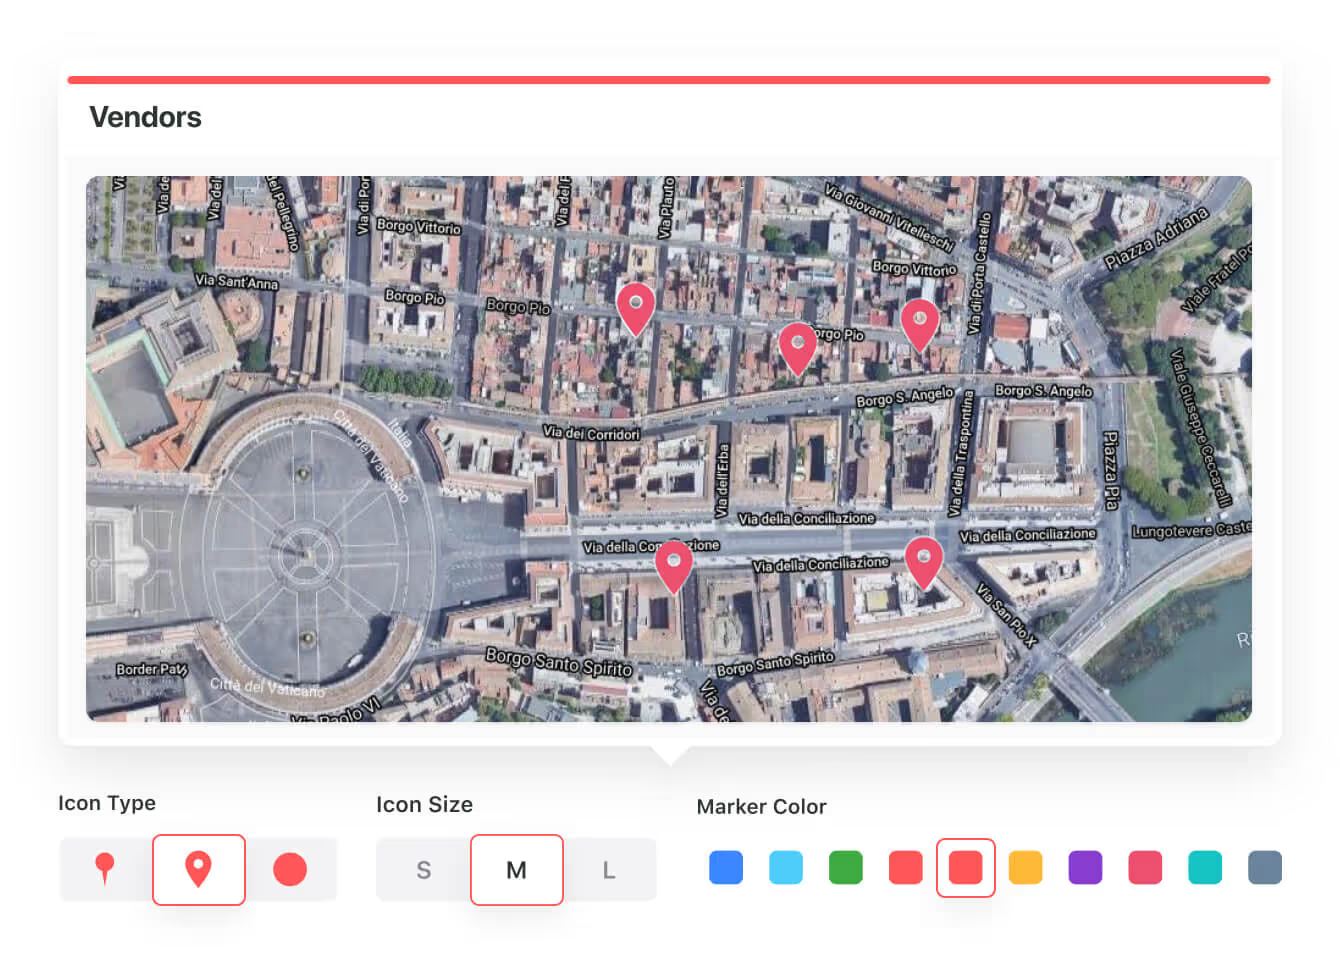Click the middle marker near Borgo Pio label

coord(797,346)
